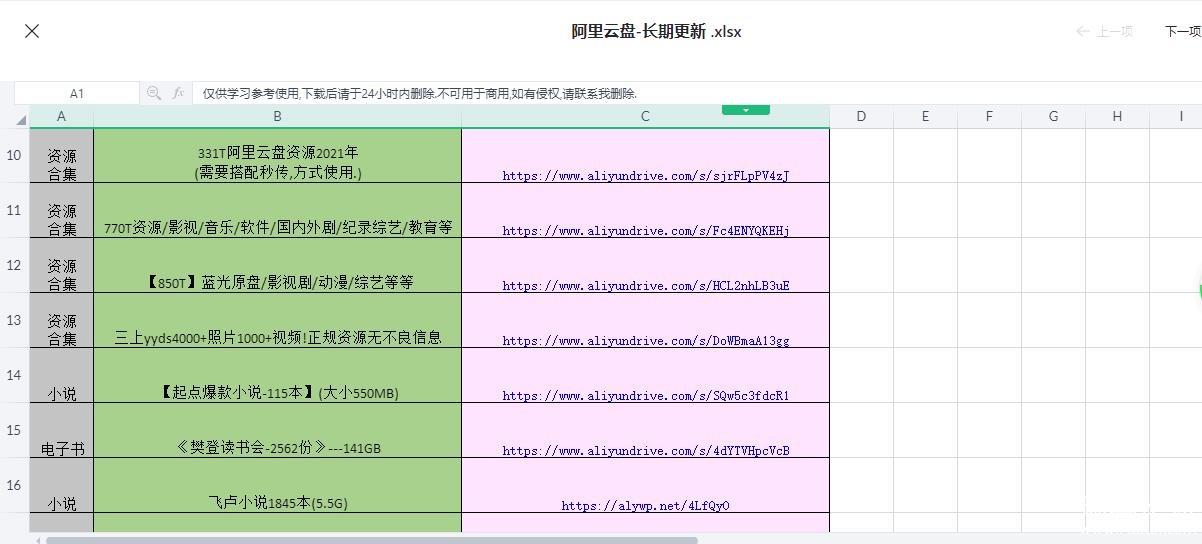Click the select-all corner triangle of the sheet
This screenshot has height=544, width=1202.
(x=21, y=120)
